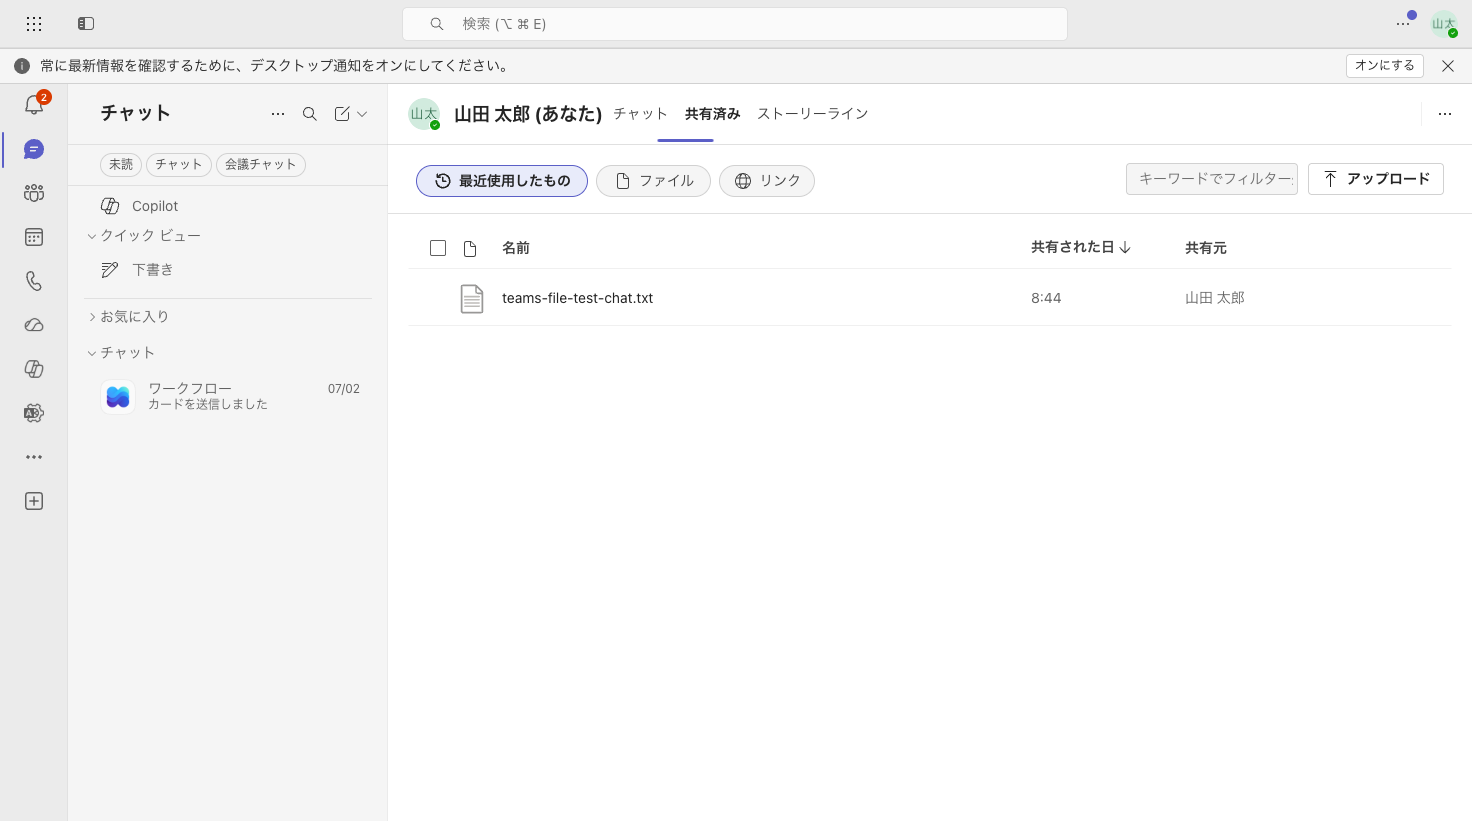The image size is (1472, 821).
Task: Collapse the クイック ビュー section
Action: click(144, 236)
